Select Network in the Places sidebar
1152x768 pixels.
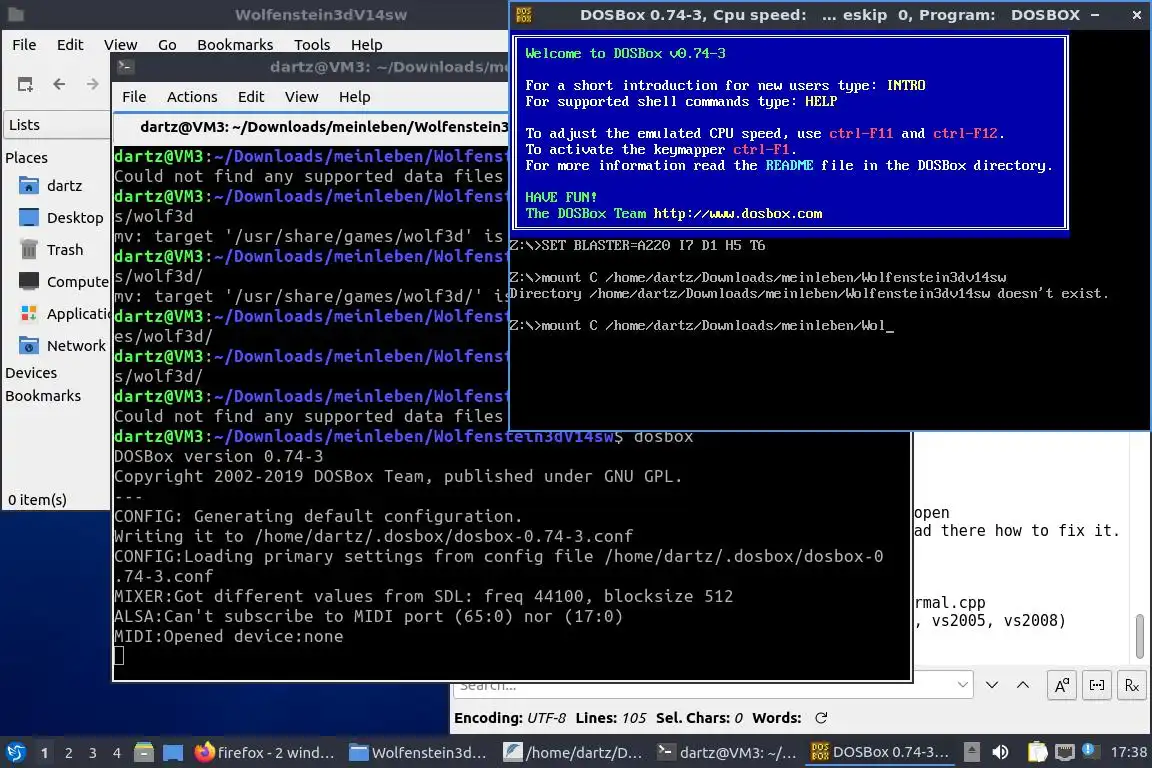[63, 345]
